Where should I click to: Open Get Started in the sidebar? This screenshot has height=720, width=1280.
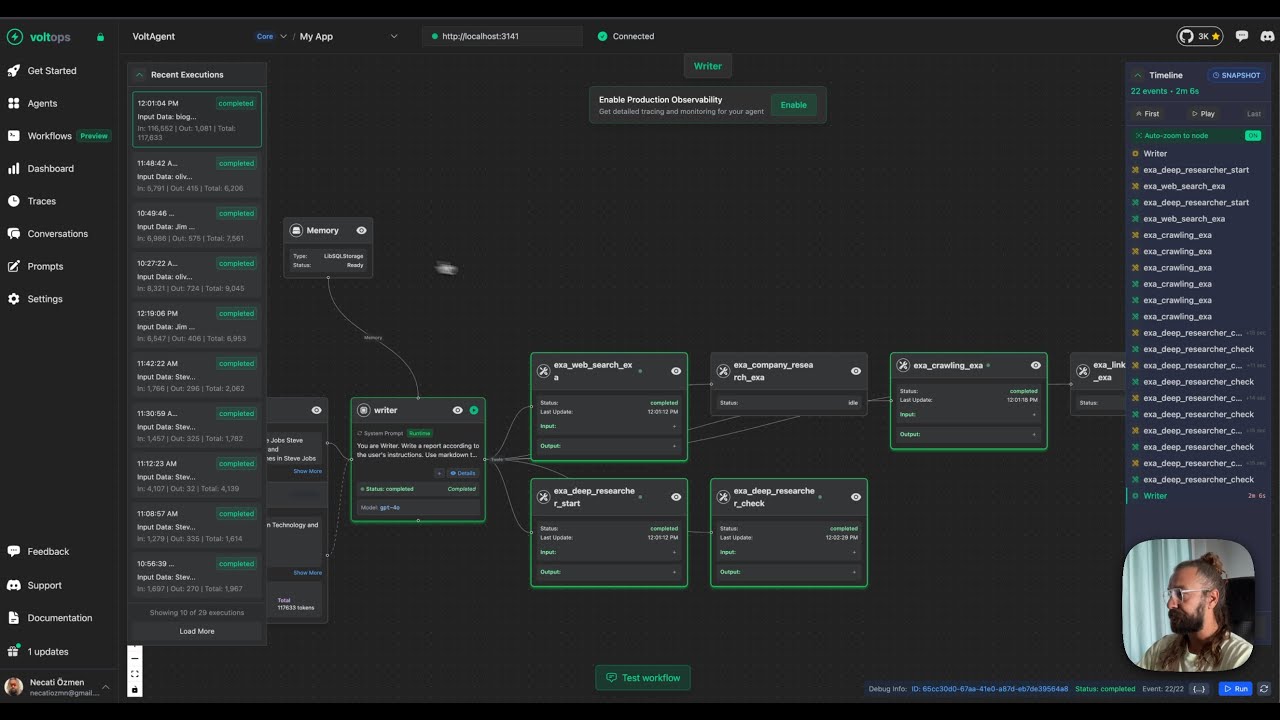[x=52, y=71]
